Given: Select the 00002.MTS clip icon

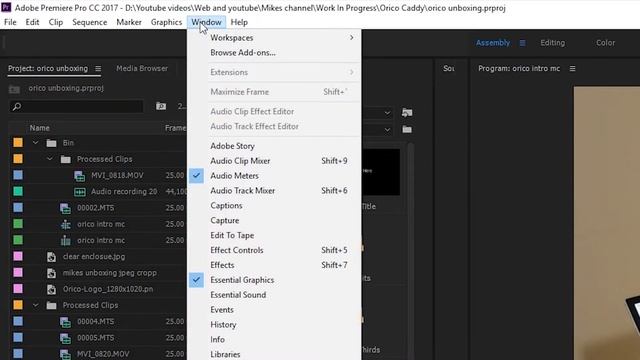Looking at the screenshot, I should (x=65, y=208).
